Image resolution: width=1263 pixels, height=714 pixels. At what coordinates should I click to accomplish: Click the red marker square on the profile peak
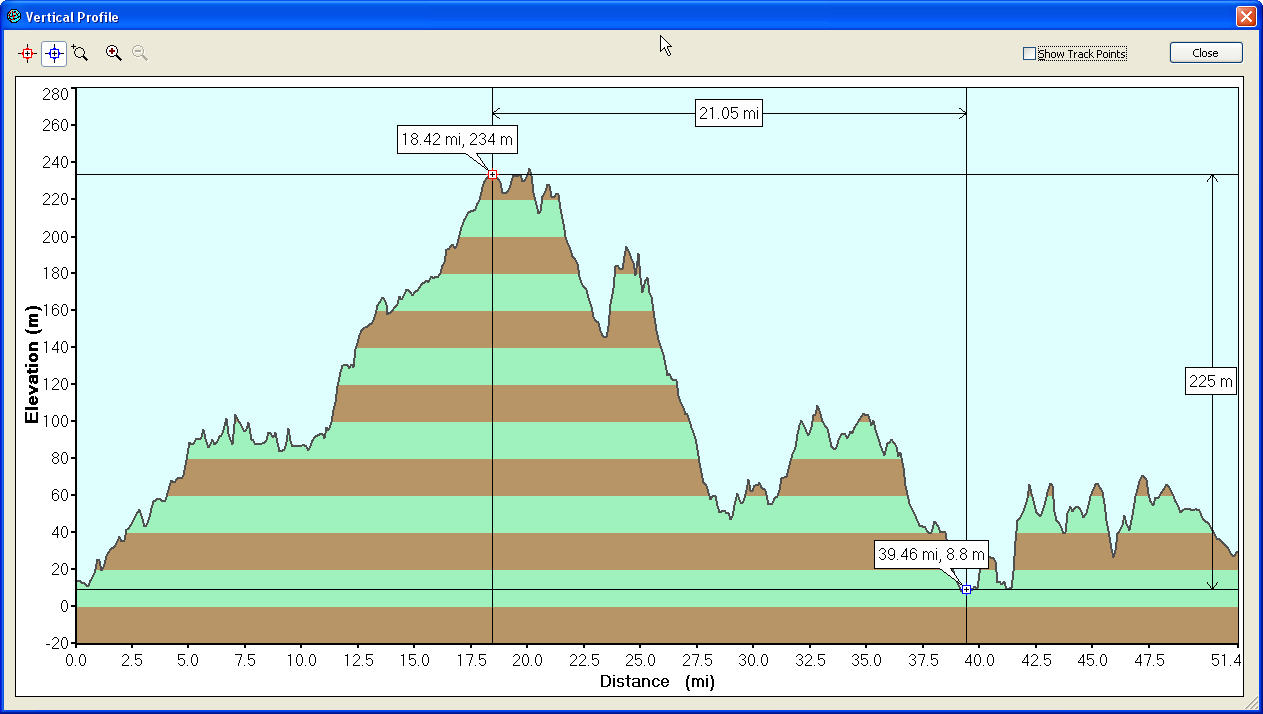(x=492, y=175)
